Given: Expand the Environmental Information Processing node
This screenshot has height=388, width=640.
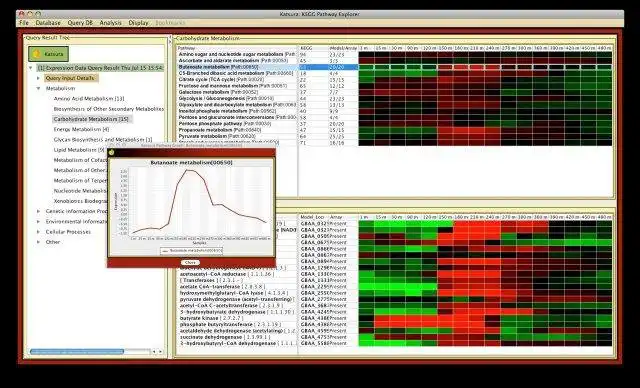Looking at the screenshot, I should pyautogui.click(x=38, y=222).
